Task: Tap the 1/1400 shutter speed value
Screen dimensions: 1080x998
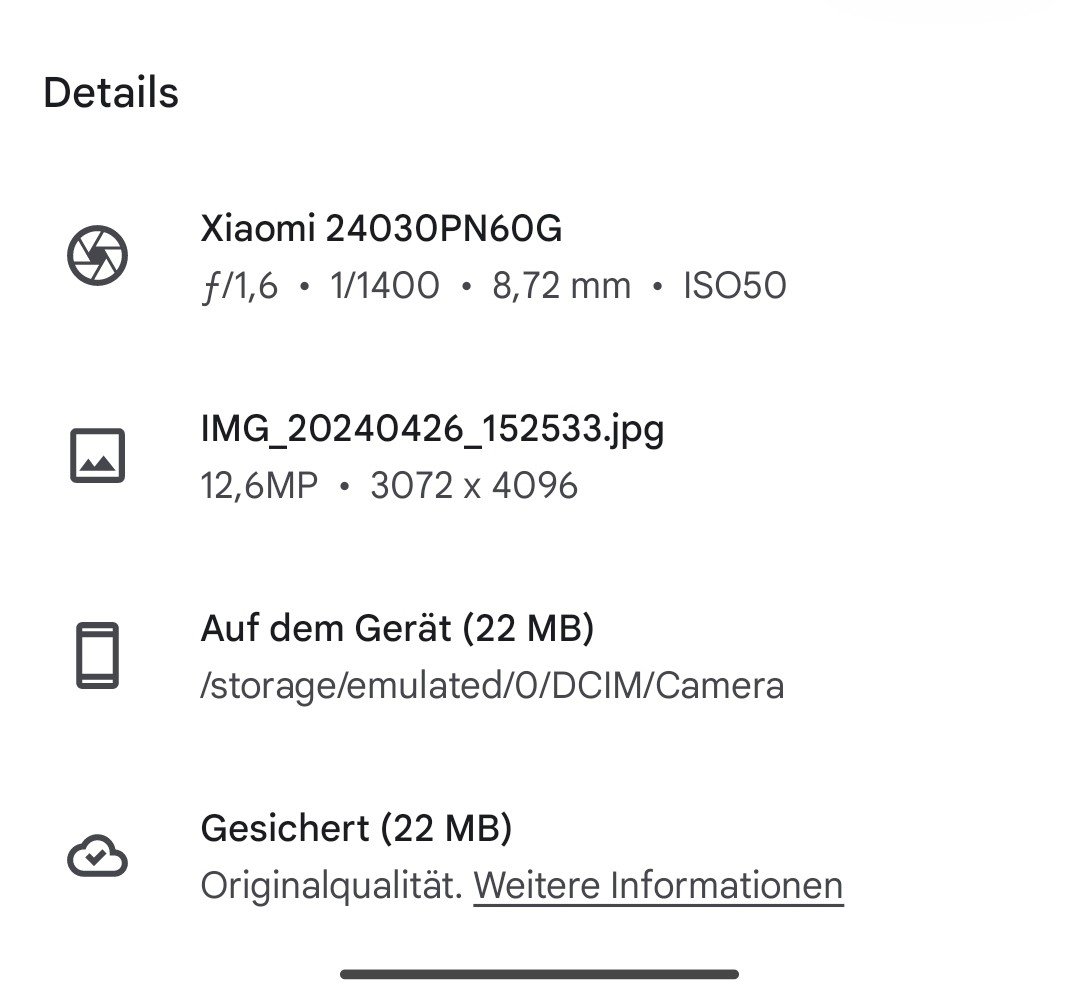Action: tap(385, 287)
